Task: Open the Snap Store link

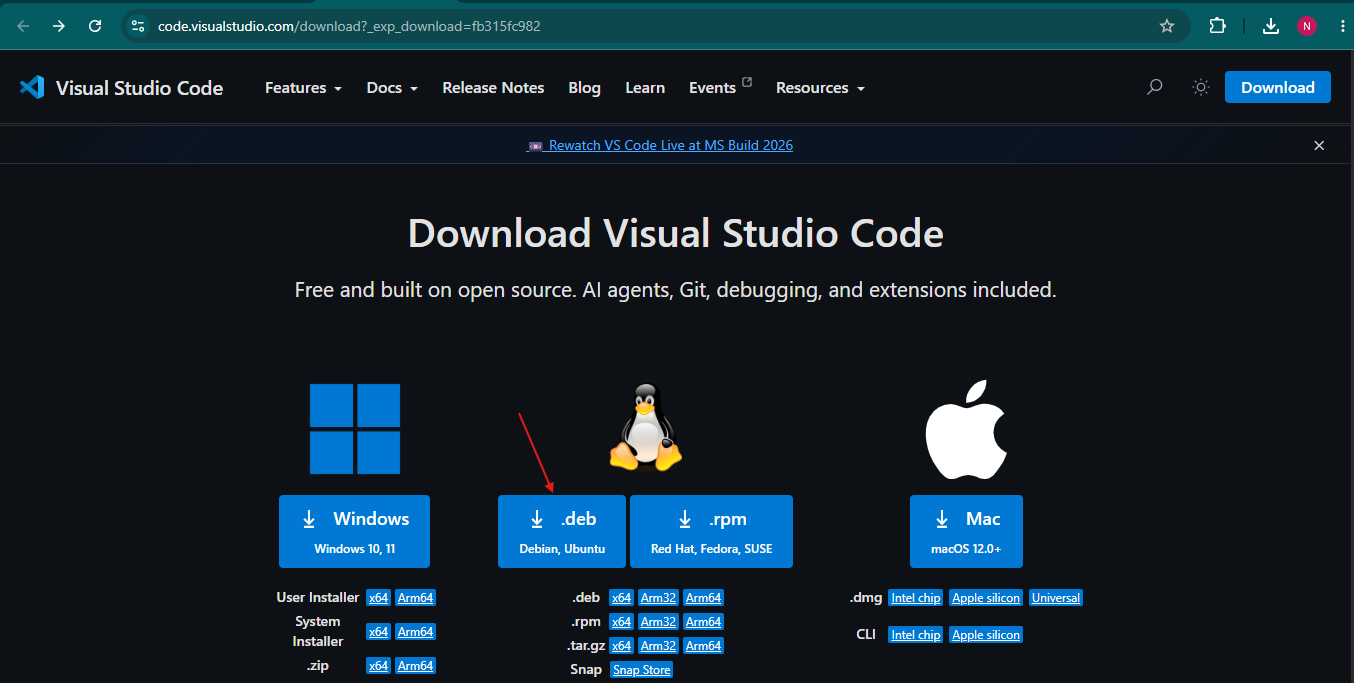Action: pyautogui.click(x=641, y=670)
